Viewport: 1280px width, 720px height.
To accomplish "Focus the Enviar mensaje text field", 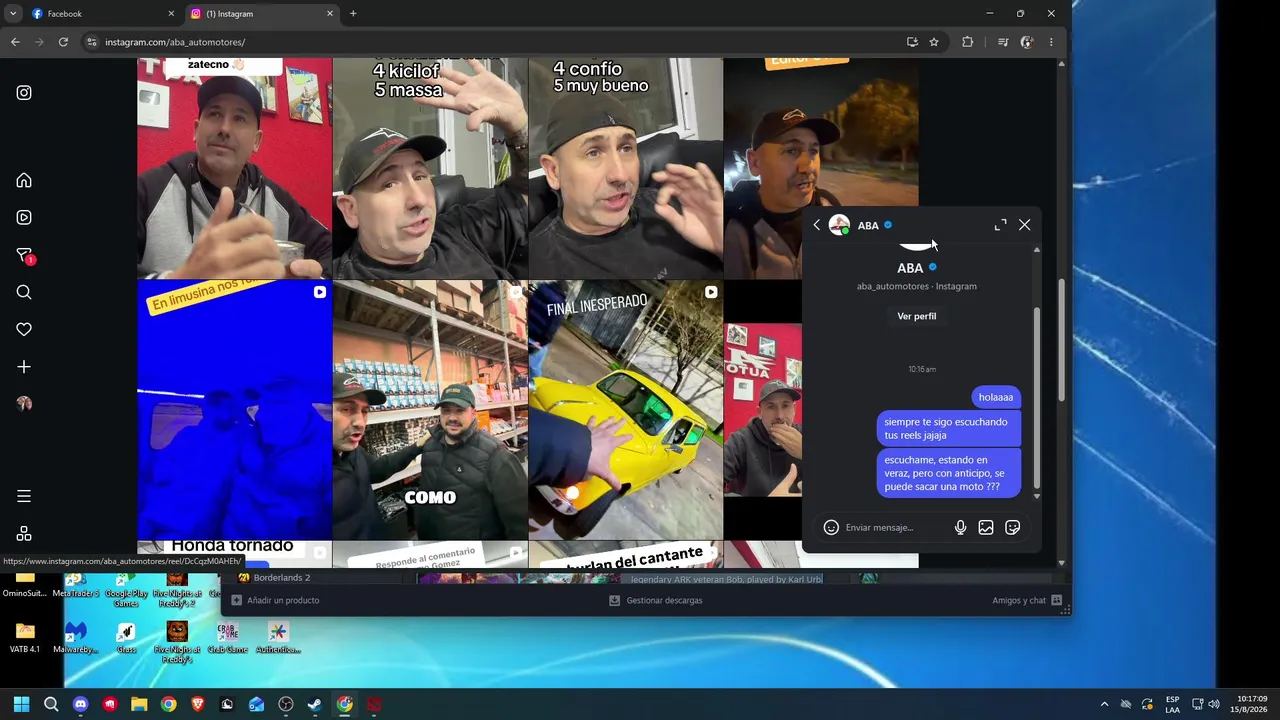I will click(x=894, y=527).
